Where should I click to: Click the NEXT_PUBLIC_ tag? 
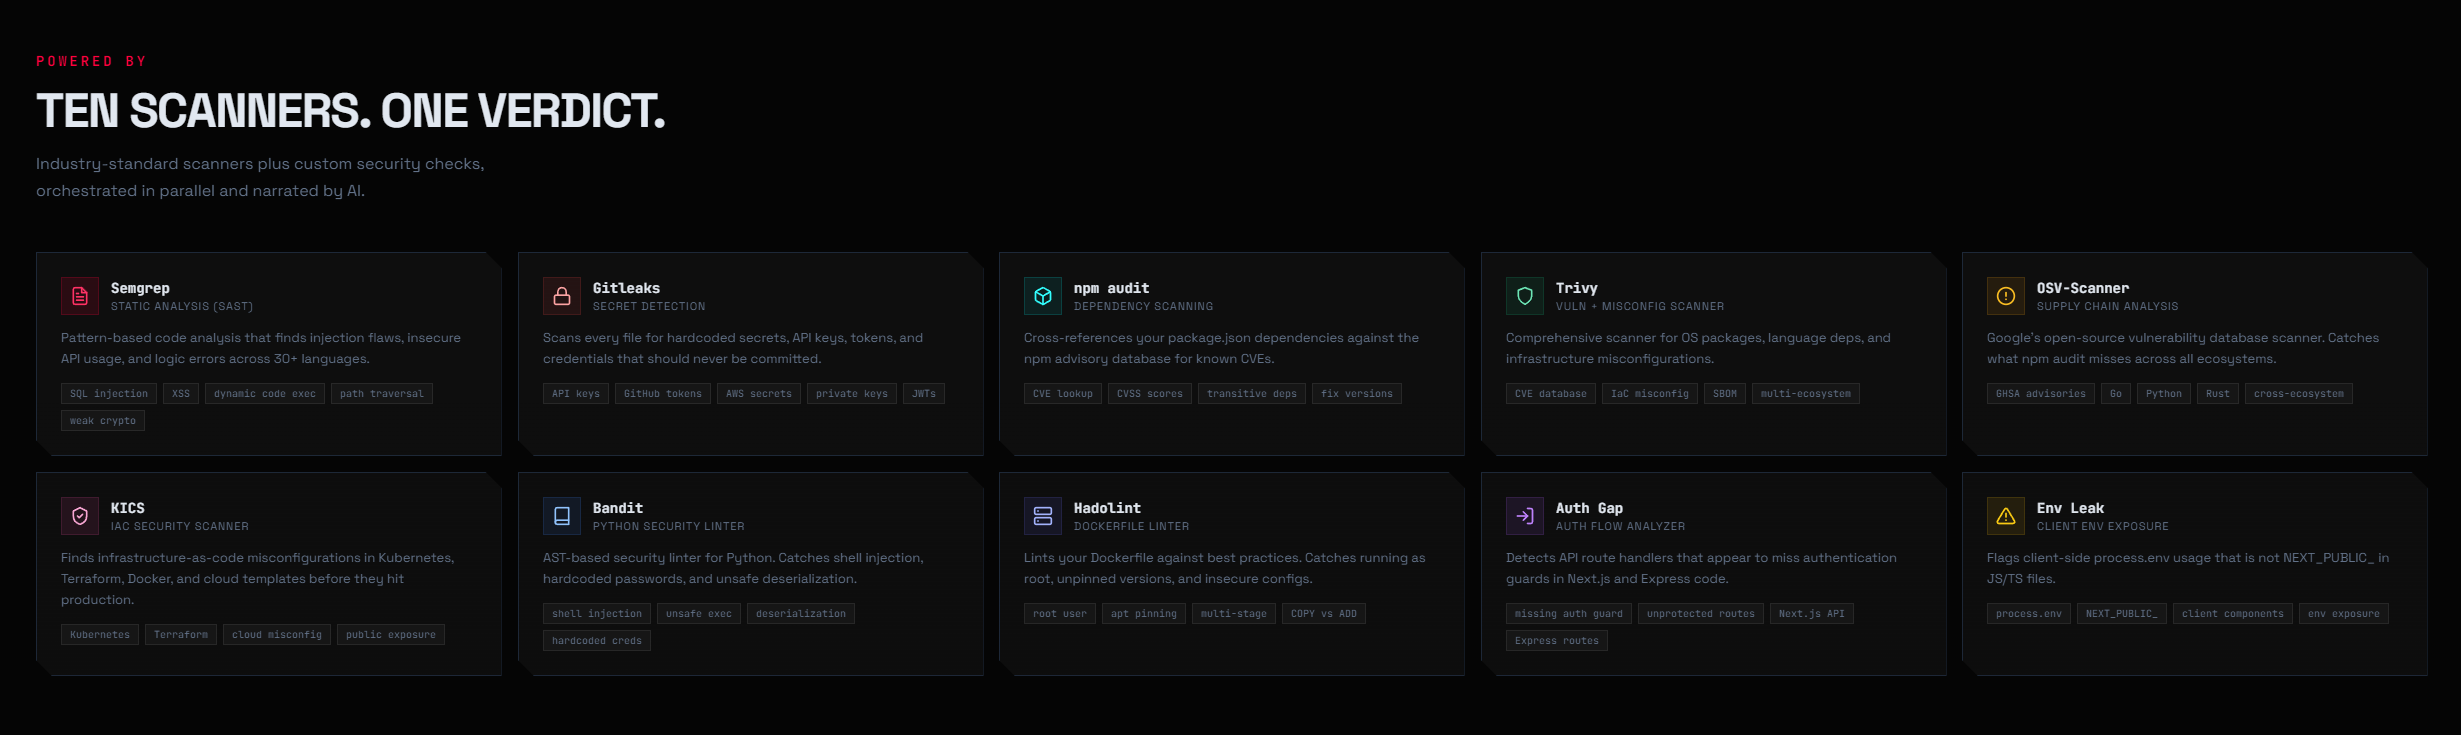[x=2122, y=614]
